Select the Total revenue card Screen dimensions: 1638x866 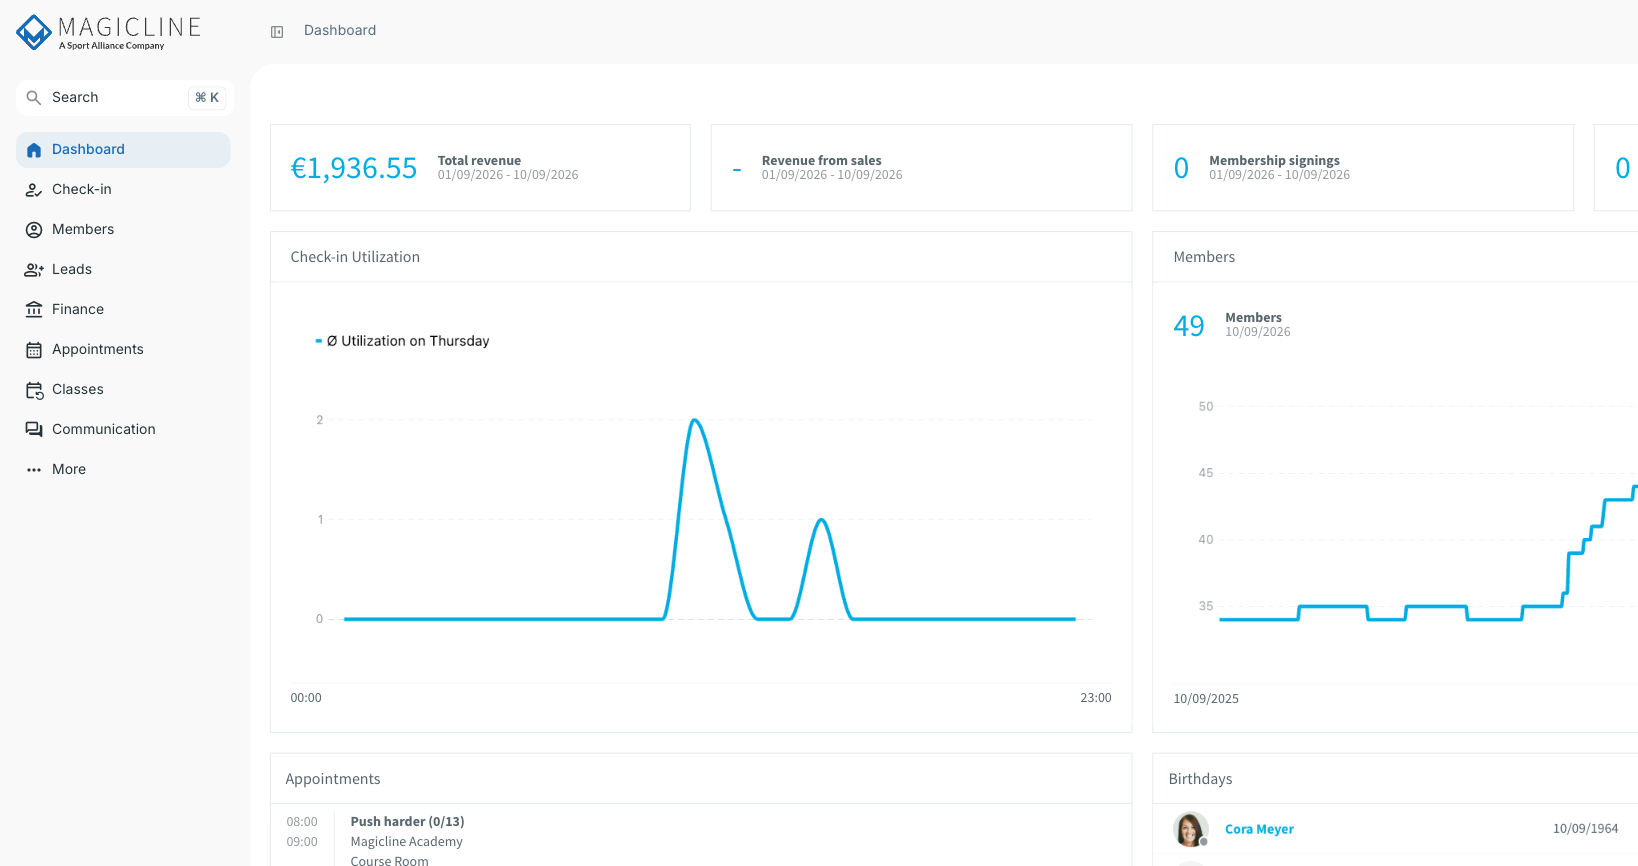(x=480, y=168)
